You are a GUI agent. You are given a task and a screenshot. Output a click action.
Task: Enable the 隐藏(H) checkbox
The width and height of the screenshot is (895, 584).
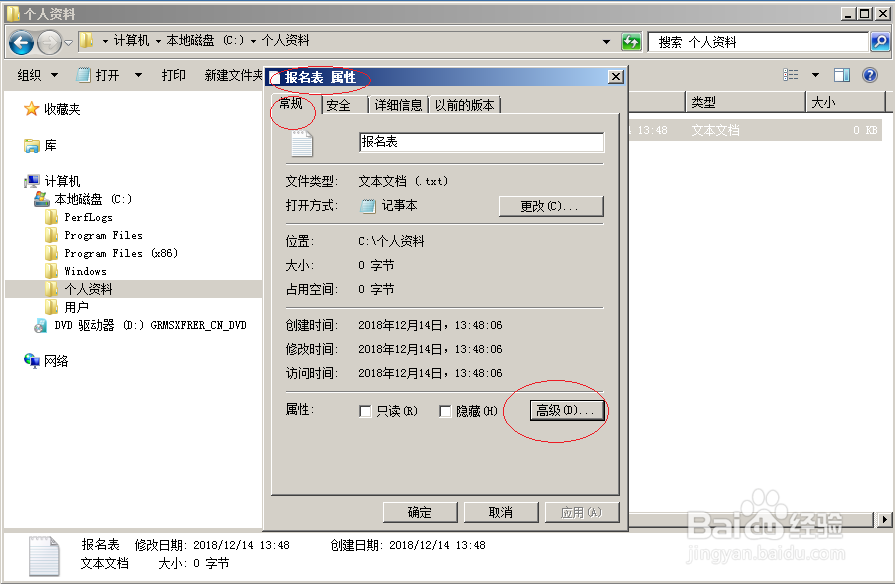tap(445, 411)
